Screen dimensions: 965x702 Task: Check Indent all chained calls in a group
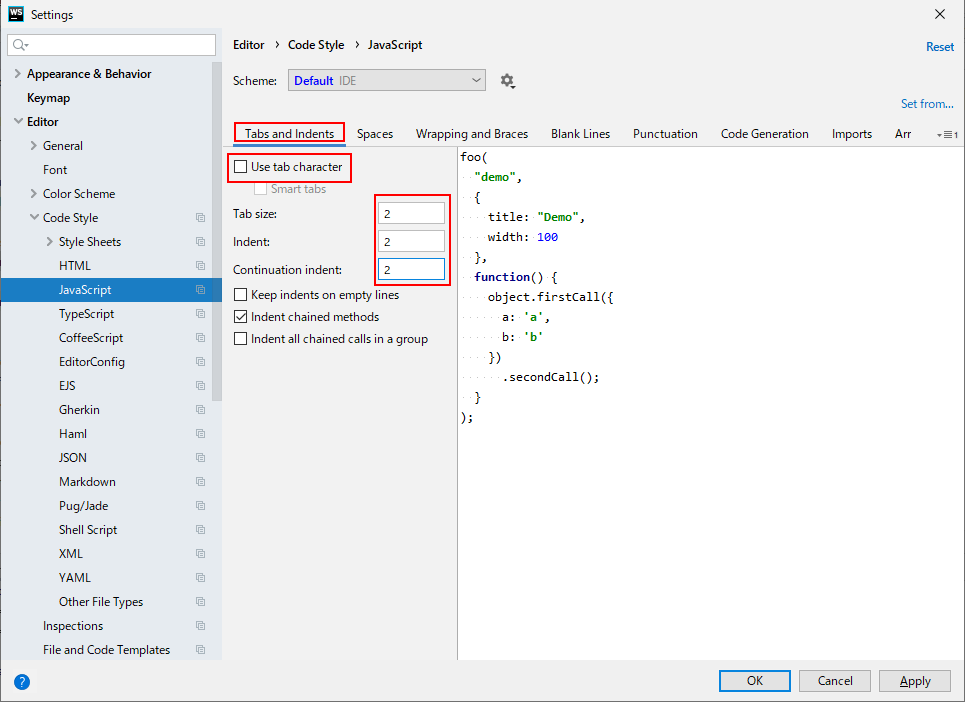[x=241, y=339]
